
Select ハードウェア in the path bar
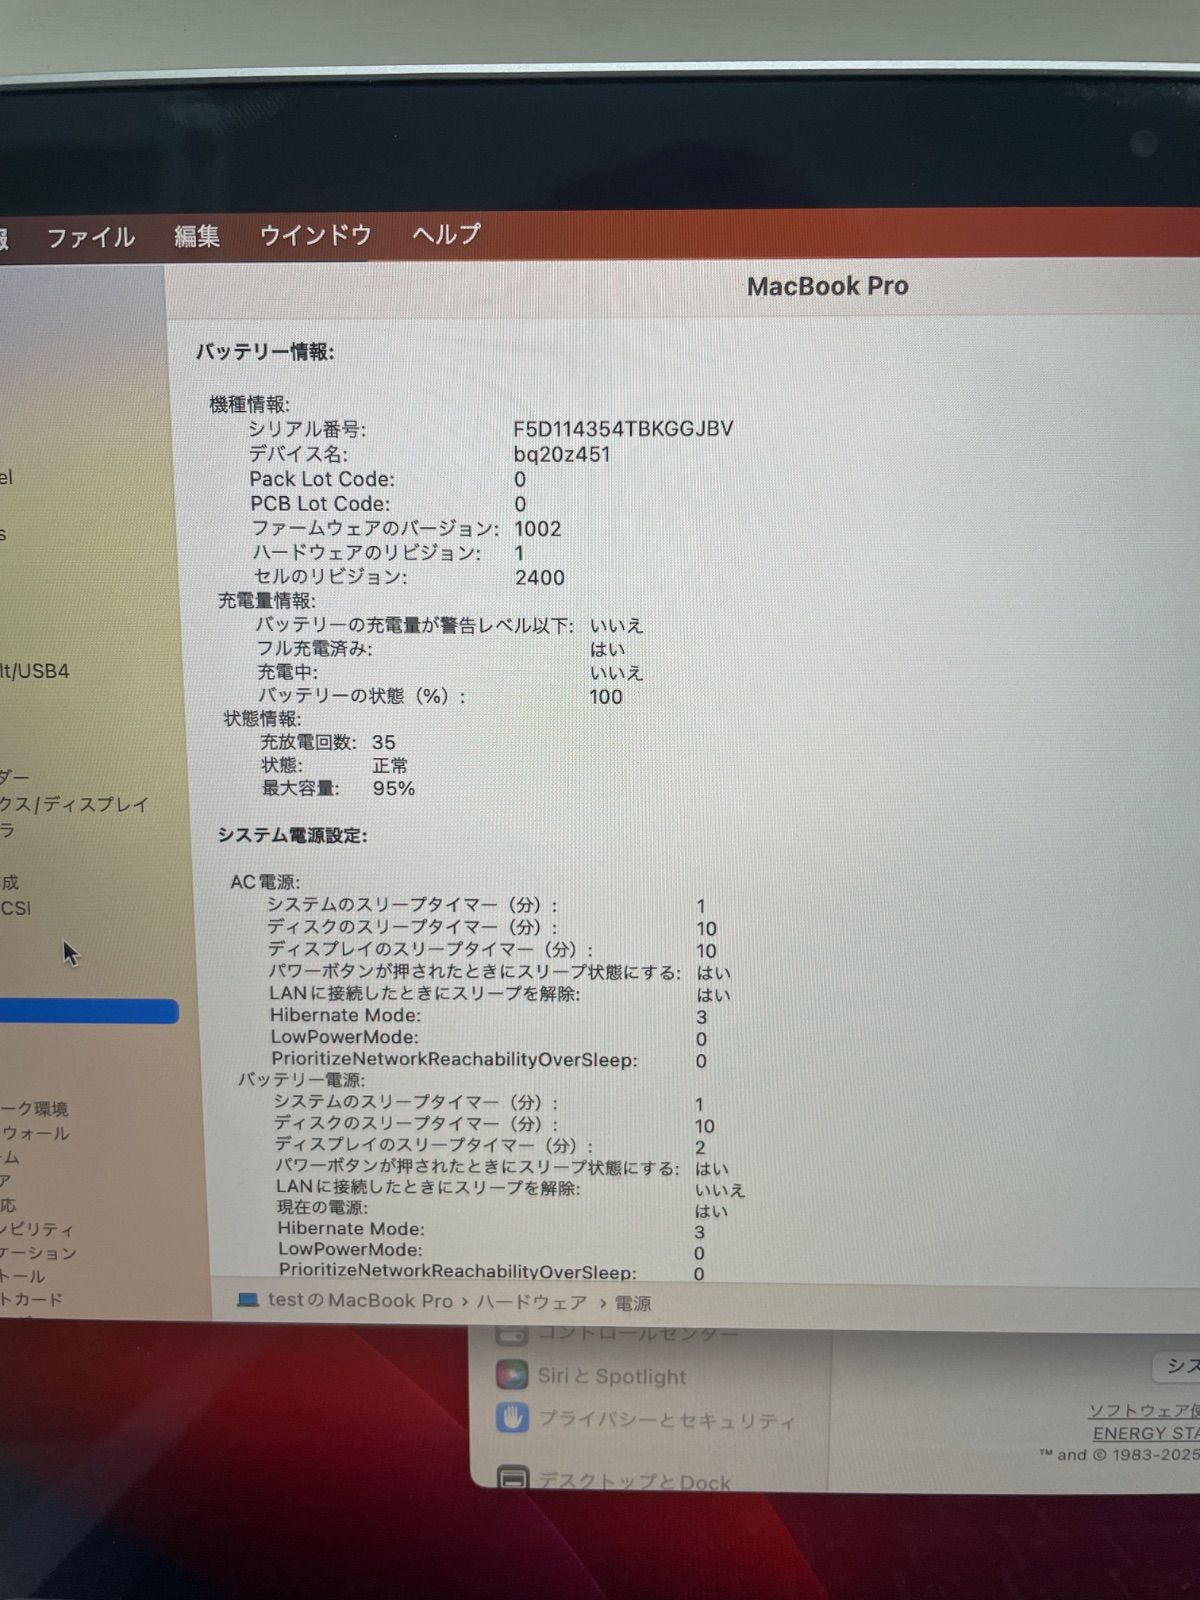tap(531, 1302)
